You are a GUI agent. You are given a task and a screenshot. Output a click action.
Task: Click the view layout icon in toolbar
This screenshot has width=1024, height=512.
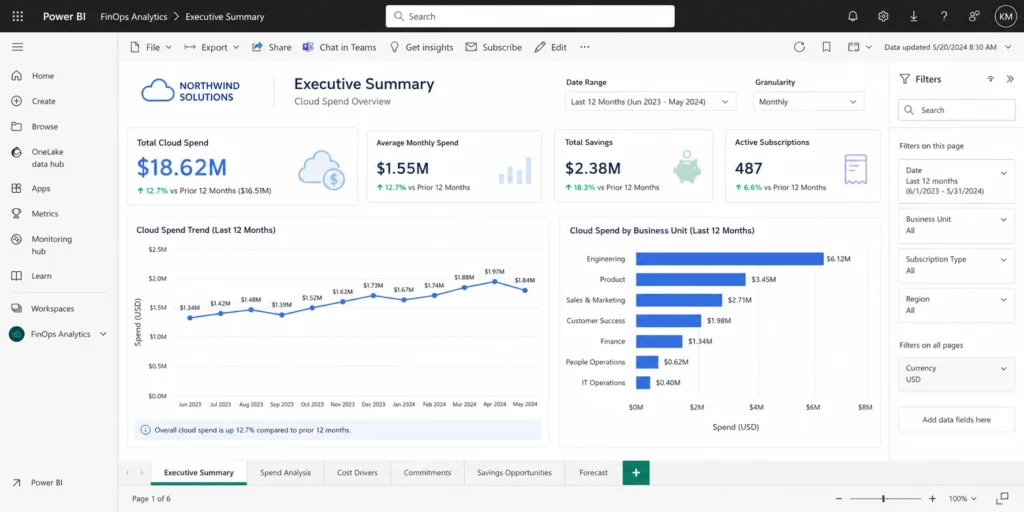click(853, 47)
